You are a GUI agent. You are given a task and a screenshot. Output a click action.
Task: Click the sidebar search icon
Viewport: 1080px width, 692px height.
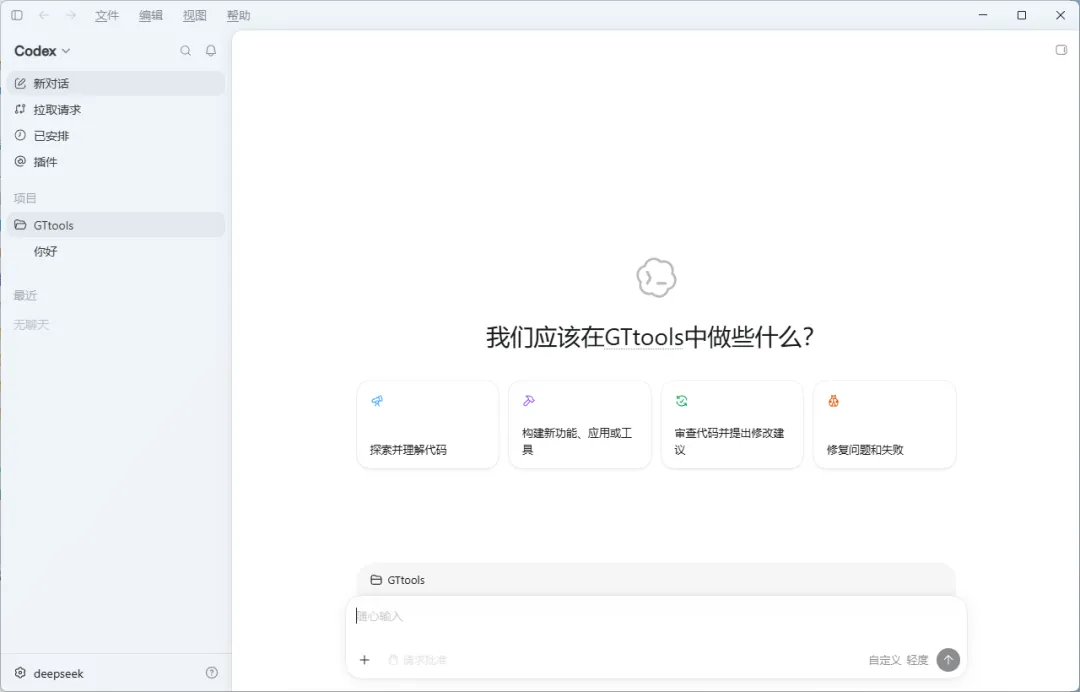[185, 51]
